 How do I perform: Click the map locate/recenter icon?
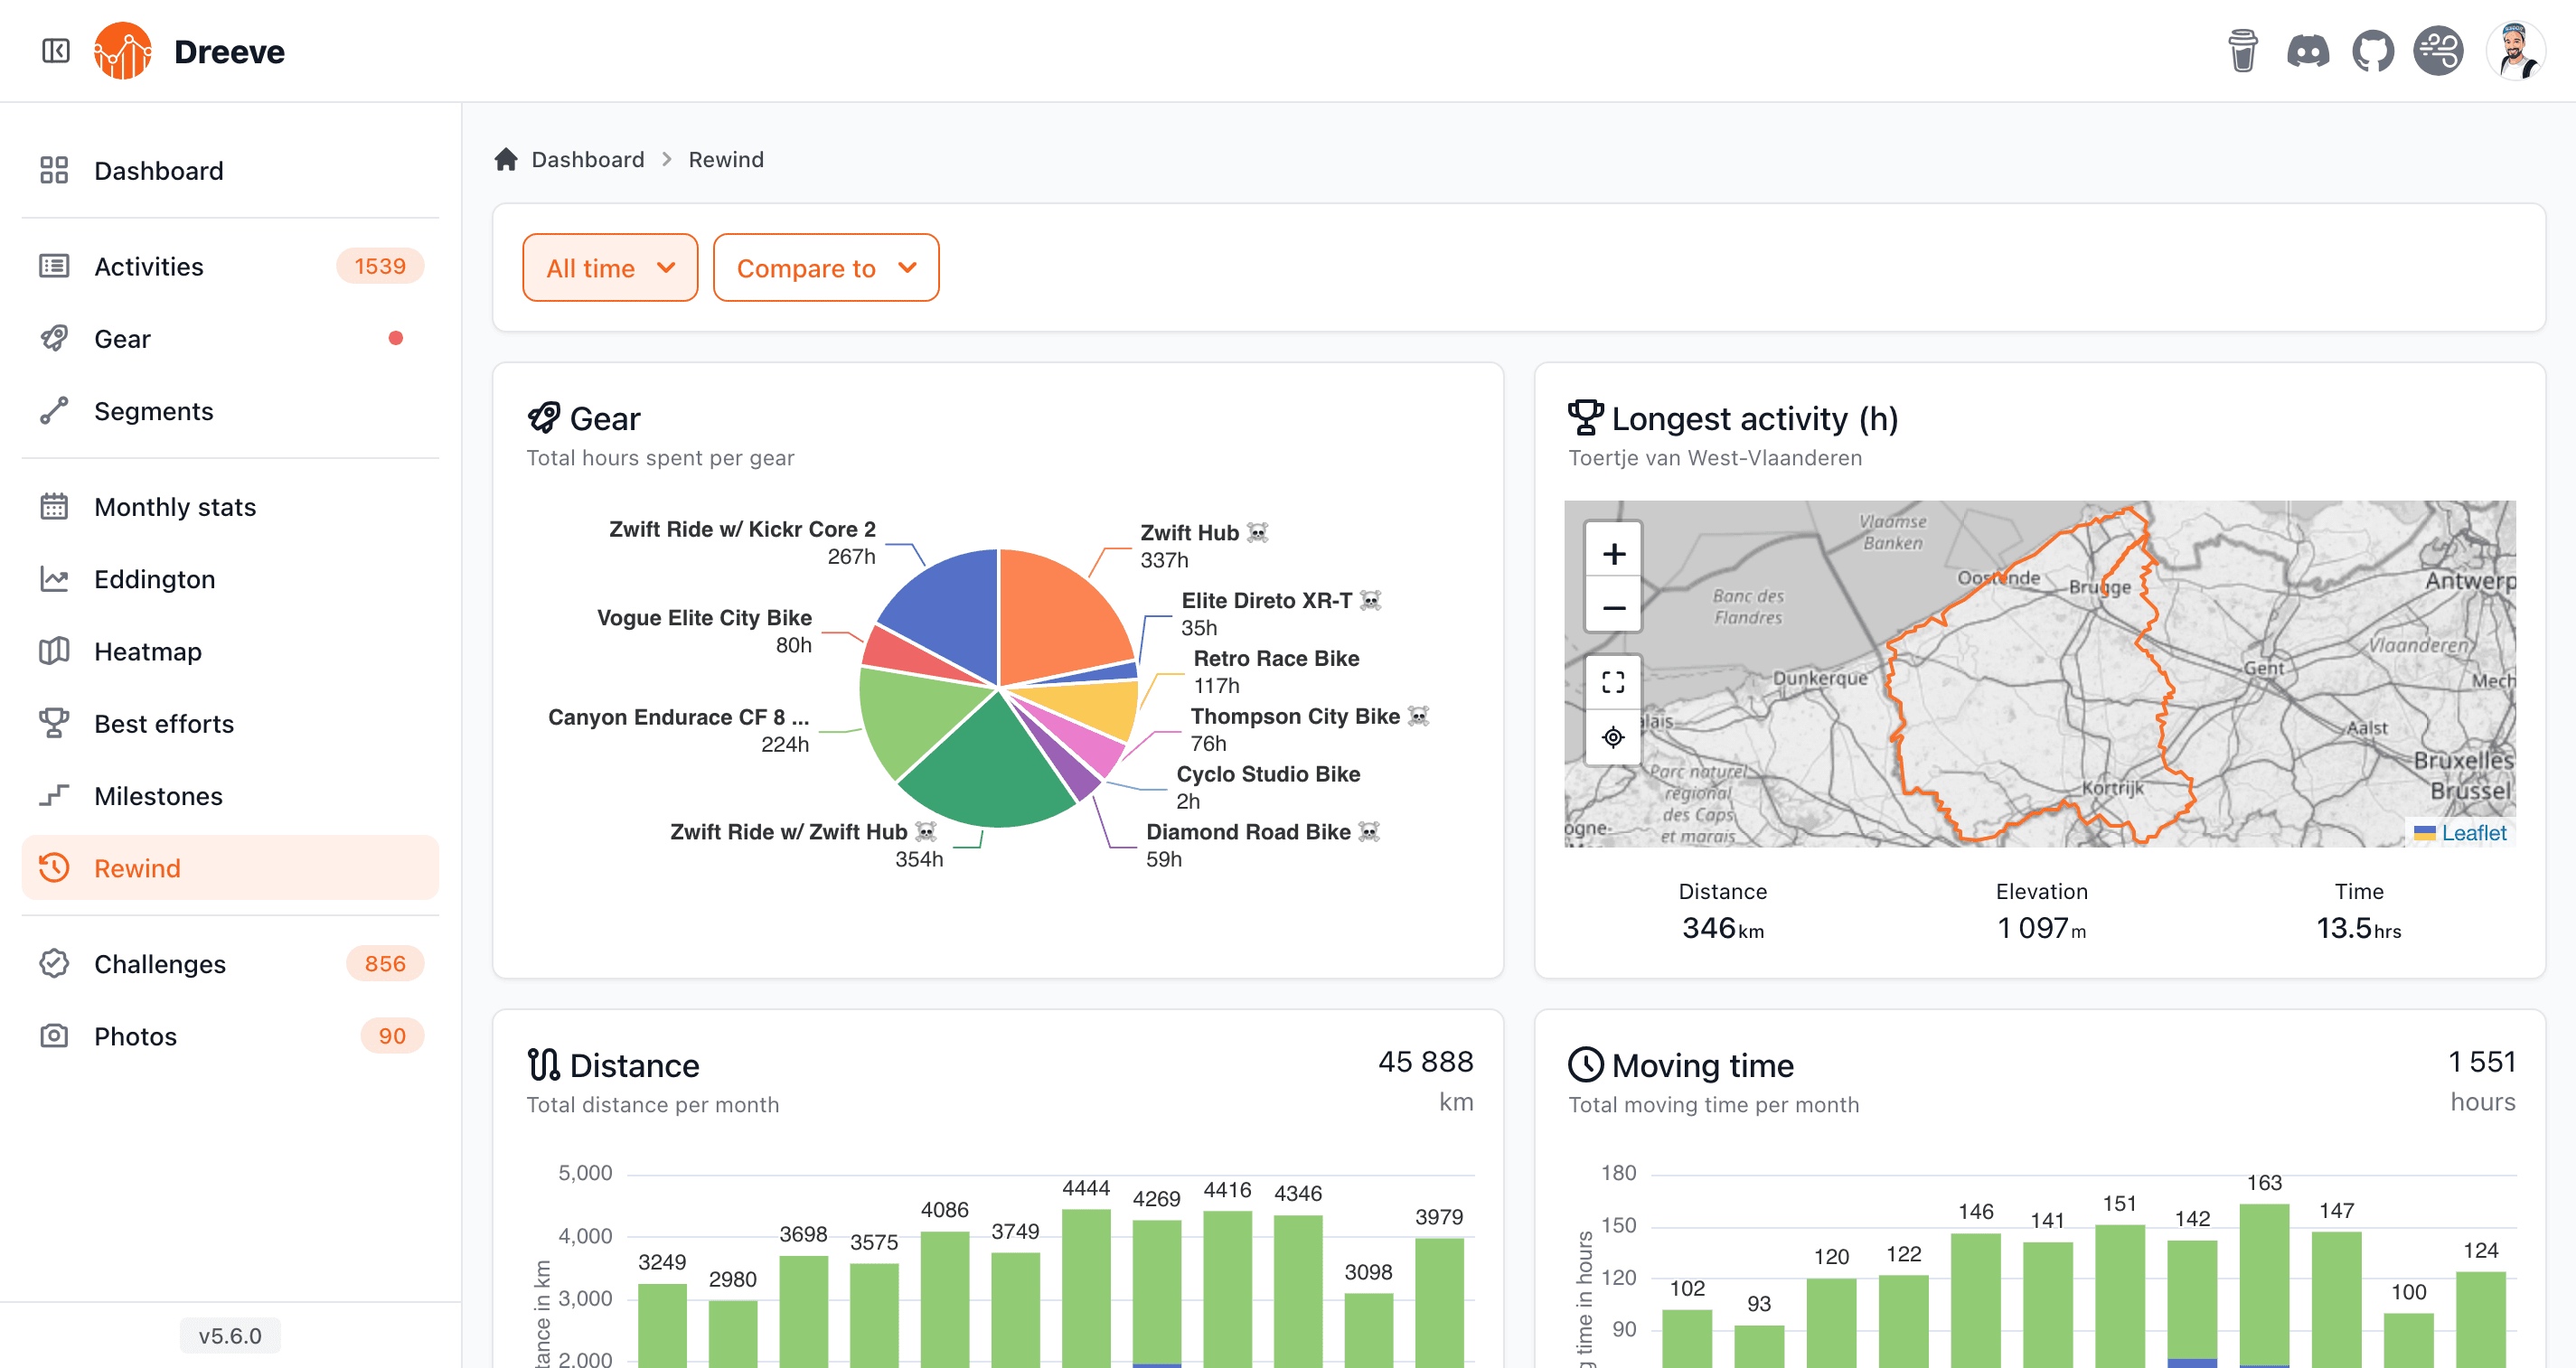click(x=1613, y=738)
